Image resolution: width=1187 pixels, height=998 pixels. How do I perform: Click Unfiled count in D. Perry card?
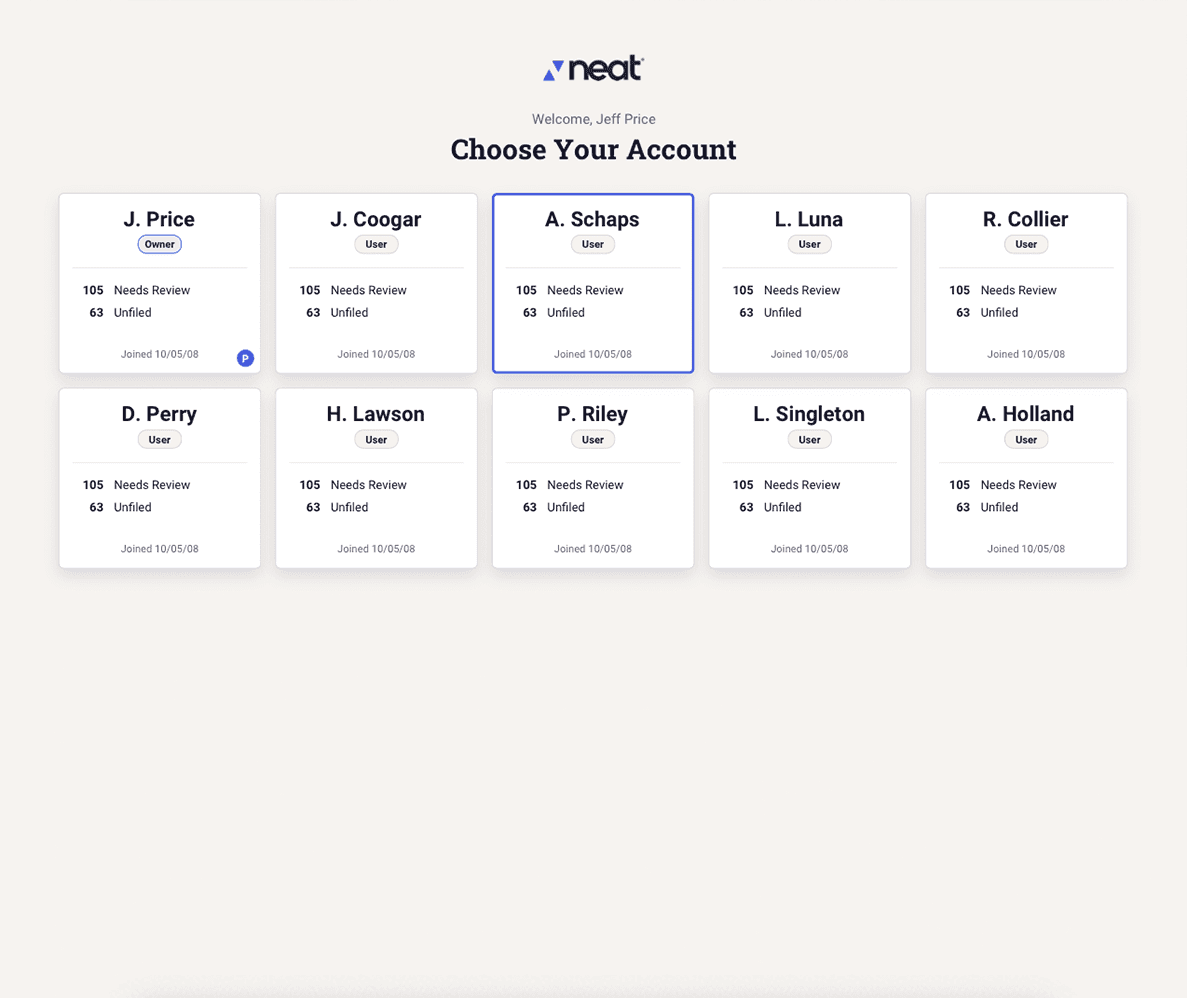pos(96,507)
